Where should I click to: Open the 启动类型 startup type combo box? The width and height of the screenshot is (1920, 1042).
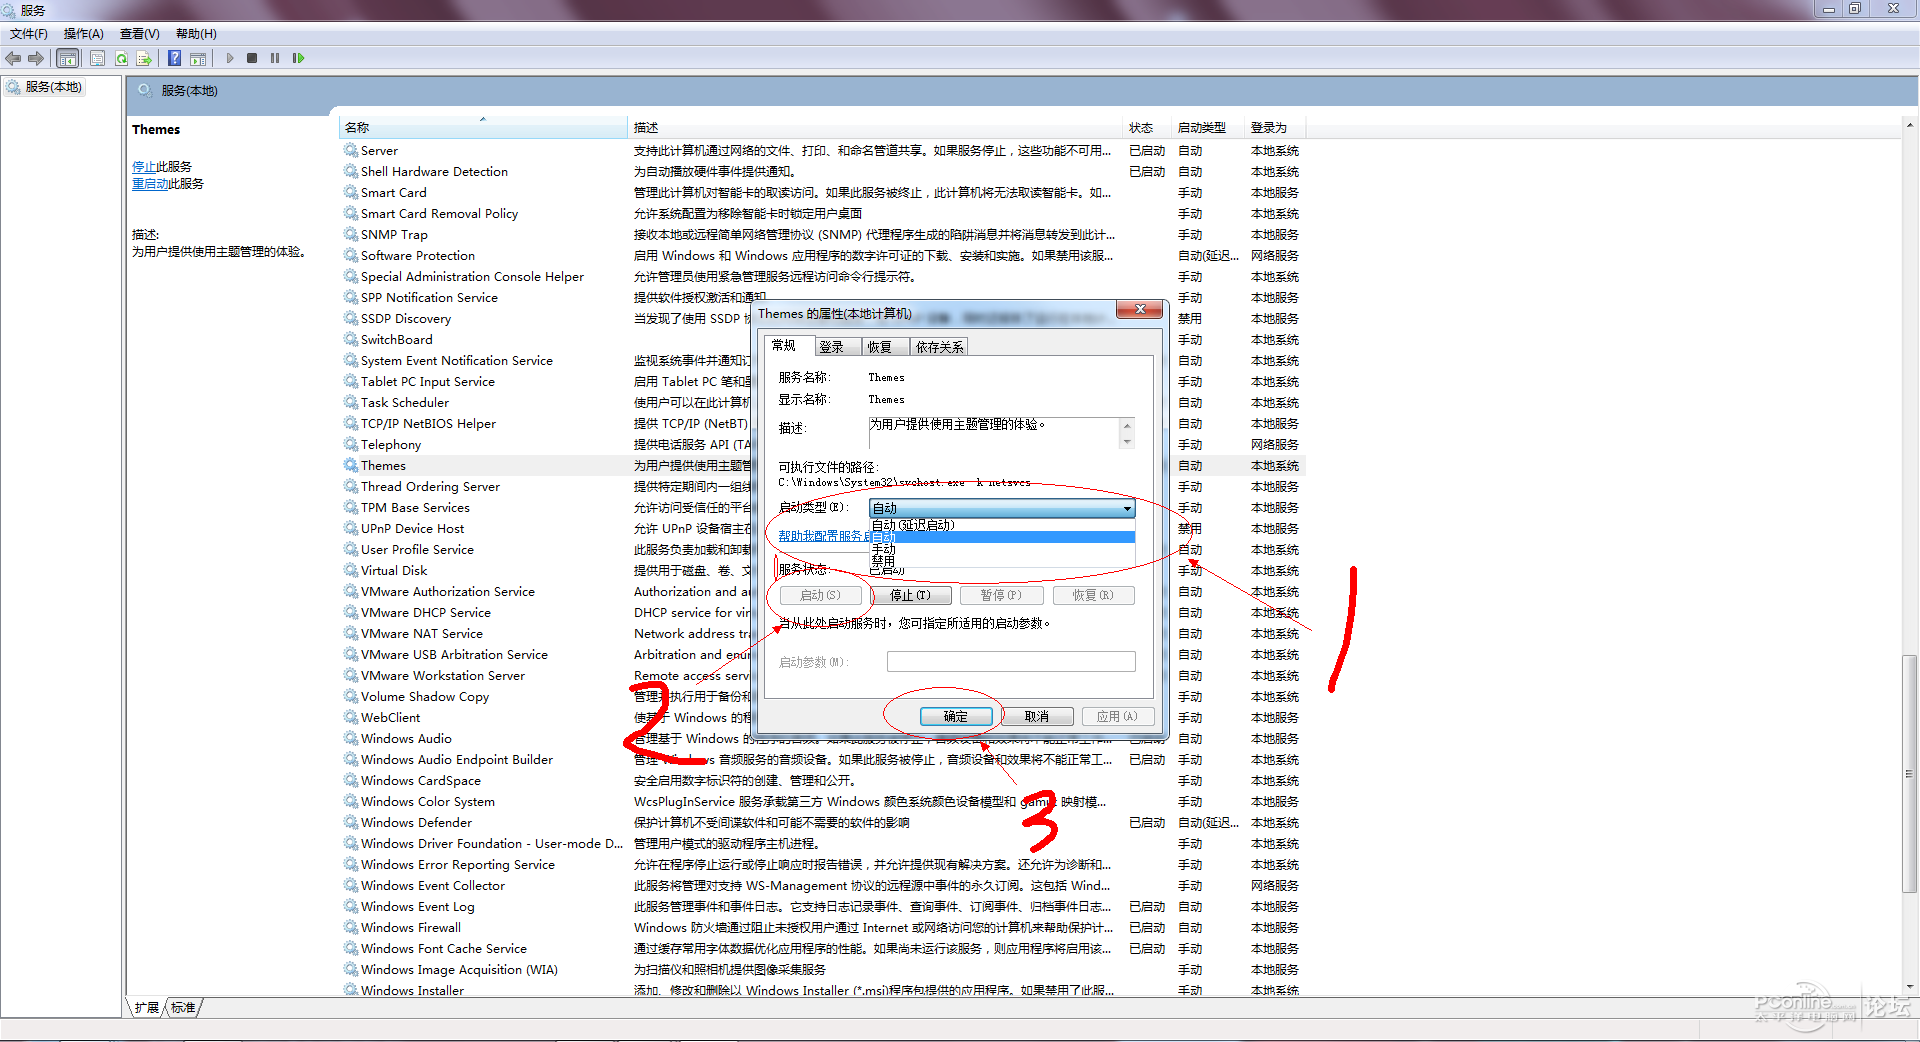tap(1002, 508)
